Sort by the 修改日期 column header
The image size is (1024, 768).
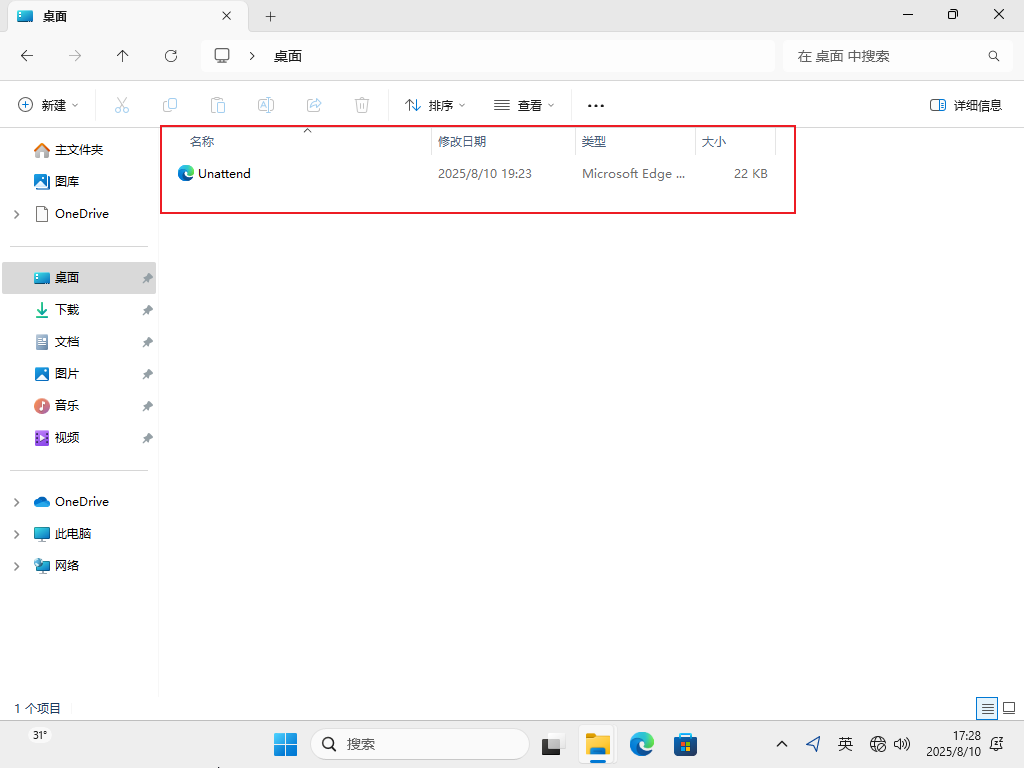pyautogui.click(x=462, y=142)
